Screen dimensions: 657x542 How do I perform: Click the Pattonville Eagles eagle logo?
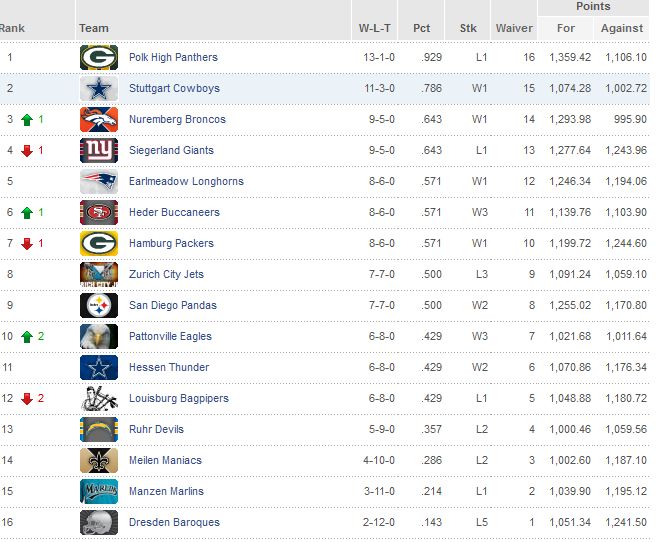click(x=99, y=336)
